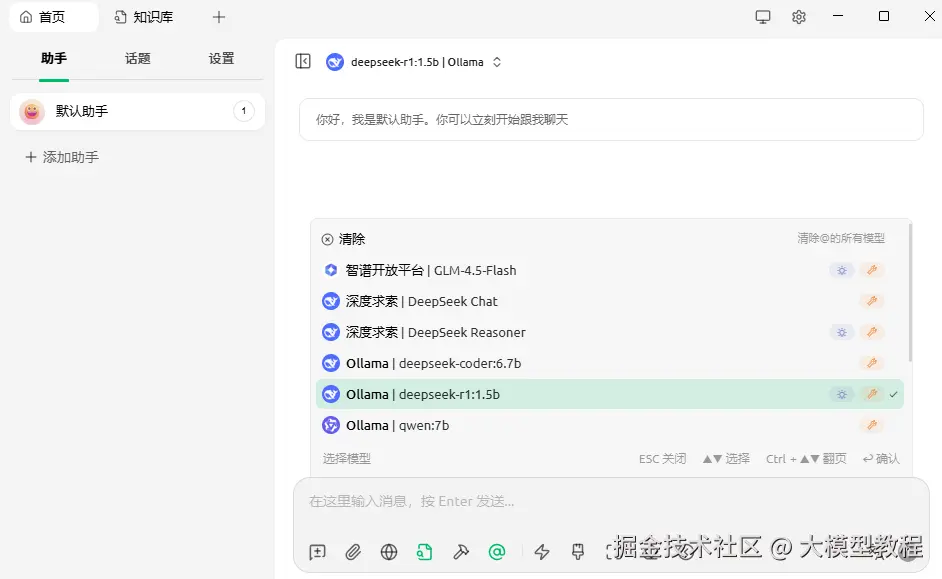Viewport: 942px width, 579px height.
Task: Open settings gear in title bar
Action: [x=798, y=17]
